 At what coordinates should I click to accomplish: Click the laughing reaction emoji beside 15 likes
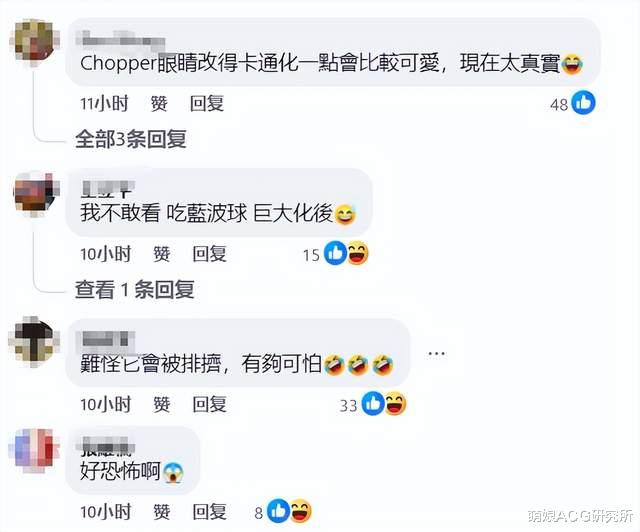pyautogui.click(x=357, y=253)
